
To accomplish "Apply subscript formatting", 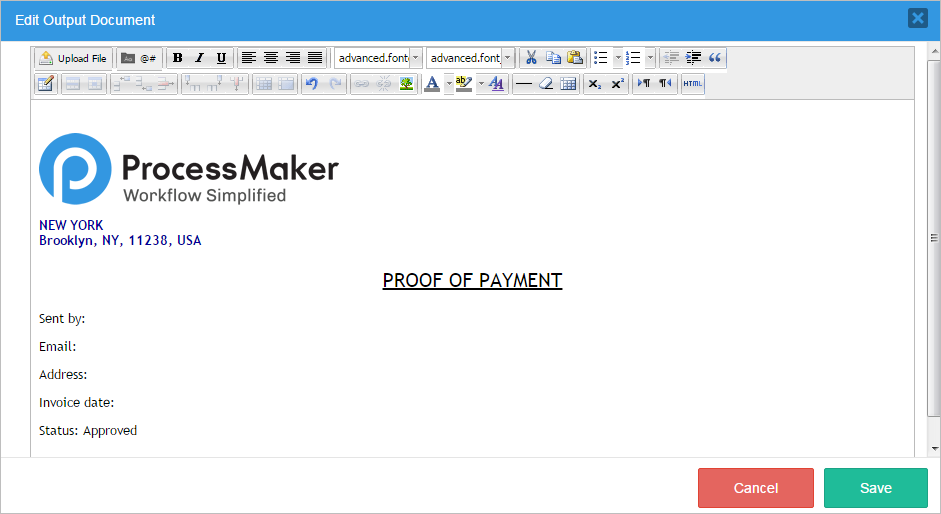I will click(x=594, y=84).
